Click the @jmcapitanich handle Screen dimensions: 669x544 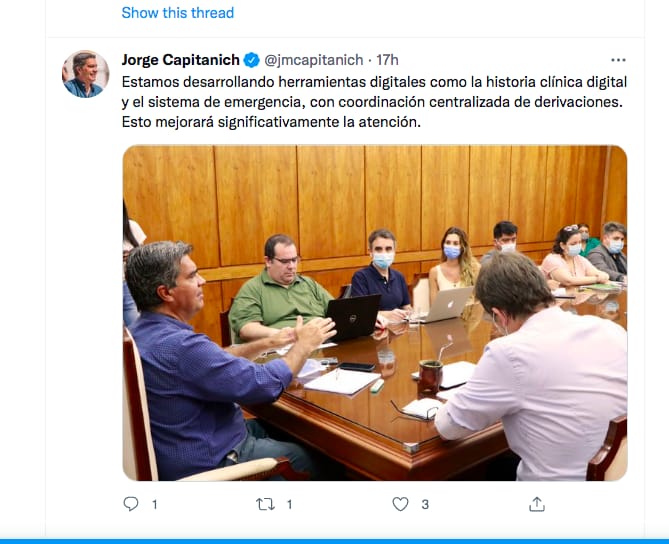click(x=314, y=60)
